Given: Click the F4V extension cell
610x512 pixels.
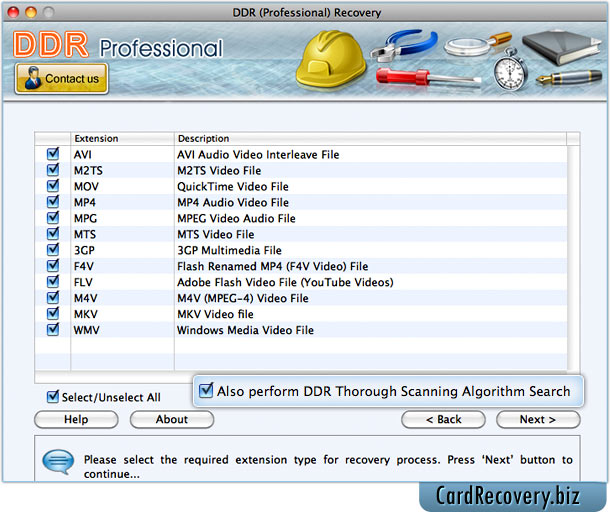Looking at the screenshot, I should pyautogui.click(x=122, y=266).
